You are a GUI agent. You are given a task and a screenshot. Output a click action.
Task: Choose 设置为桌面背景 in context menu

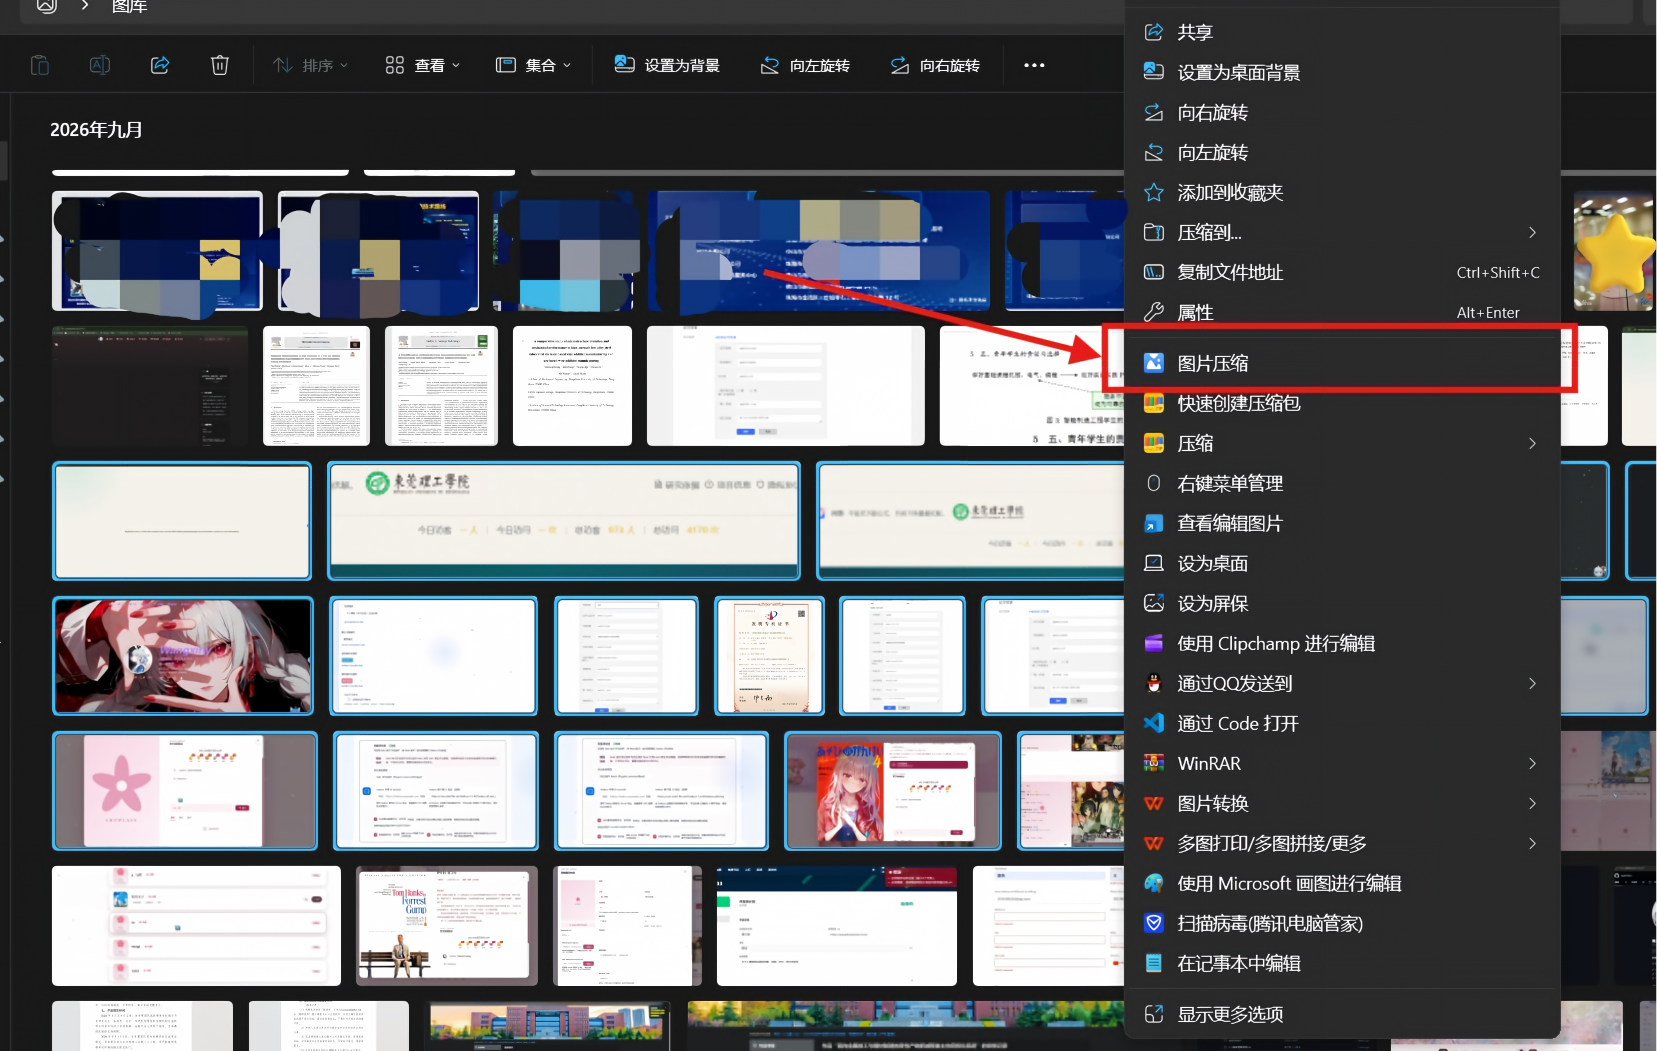[x=1342, y=72]
